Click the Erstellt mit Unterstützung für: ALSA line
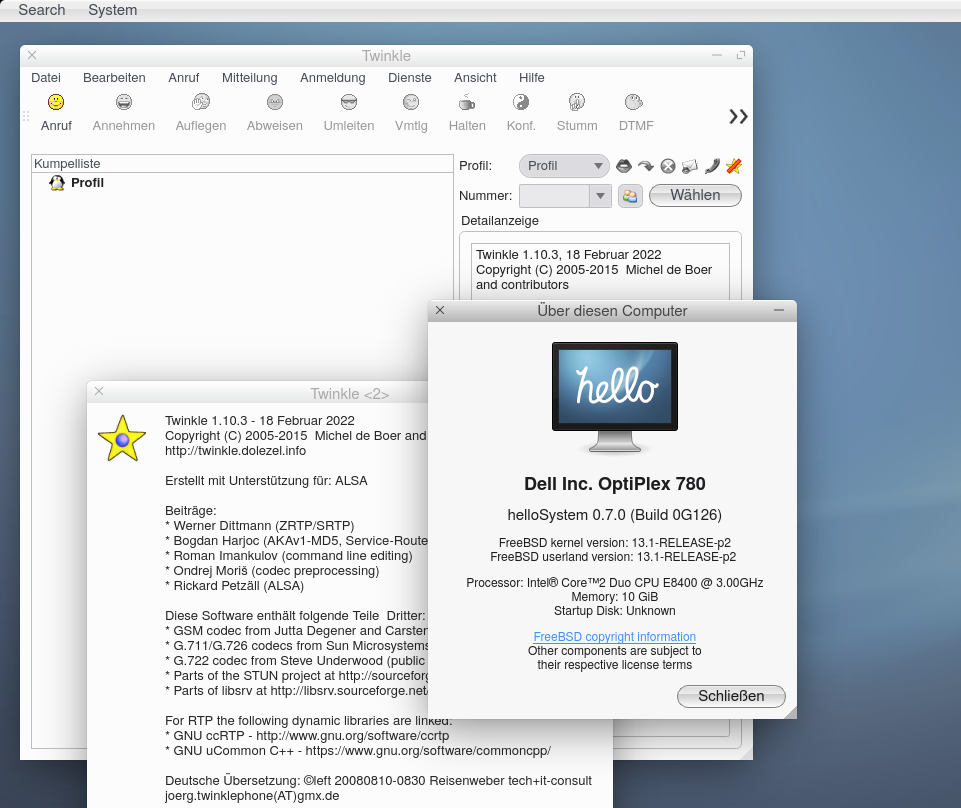Screen dimensions: 961x808 click(266, 481)
